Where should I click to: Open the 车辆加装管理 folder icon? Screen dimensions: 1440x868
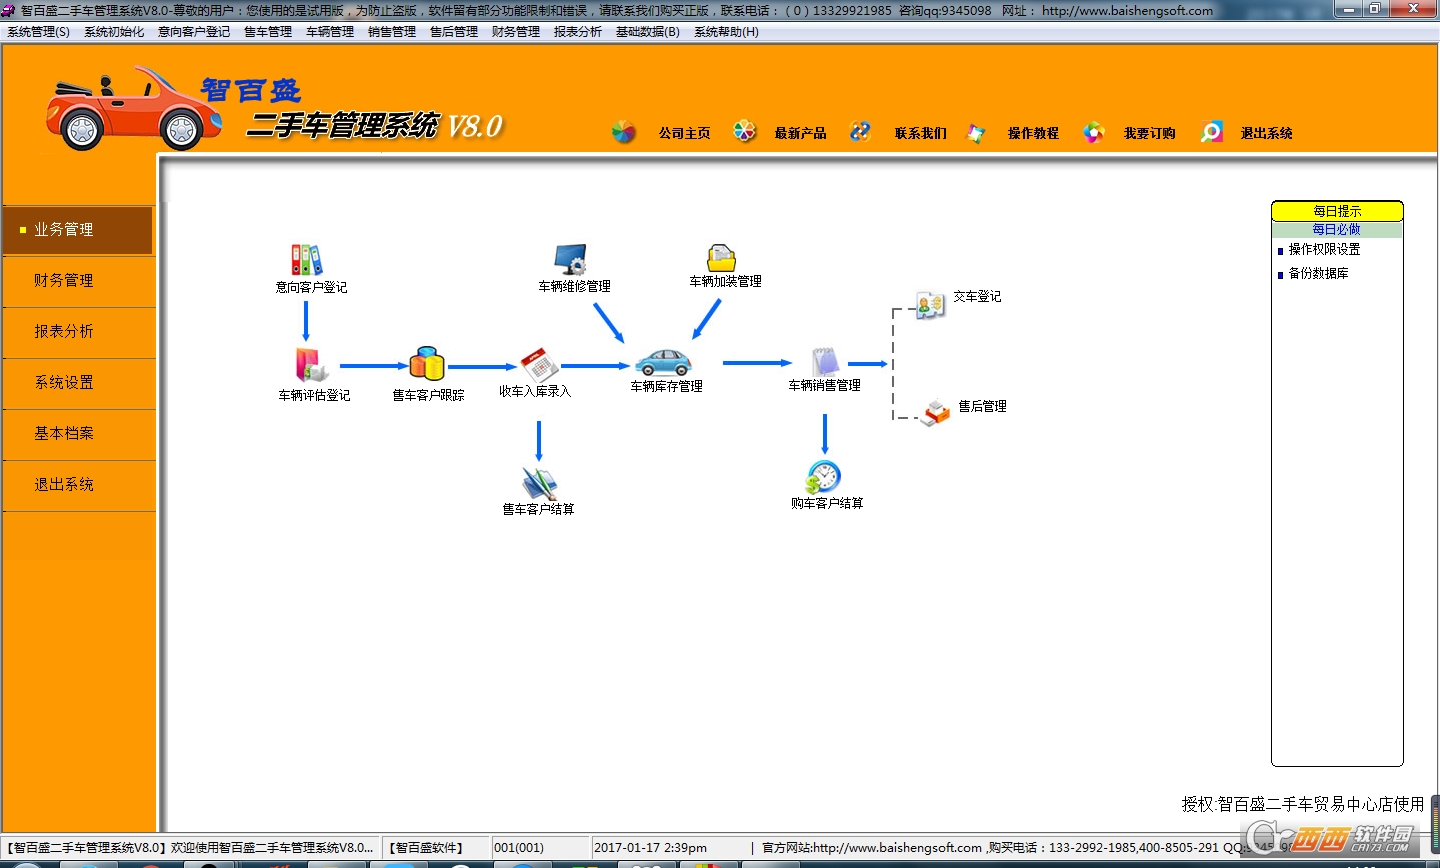point(721,259)
